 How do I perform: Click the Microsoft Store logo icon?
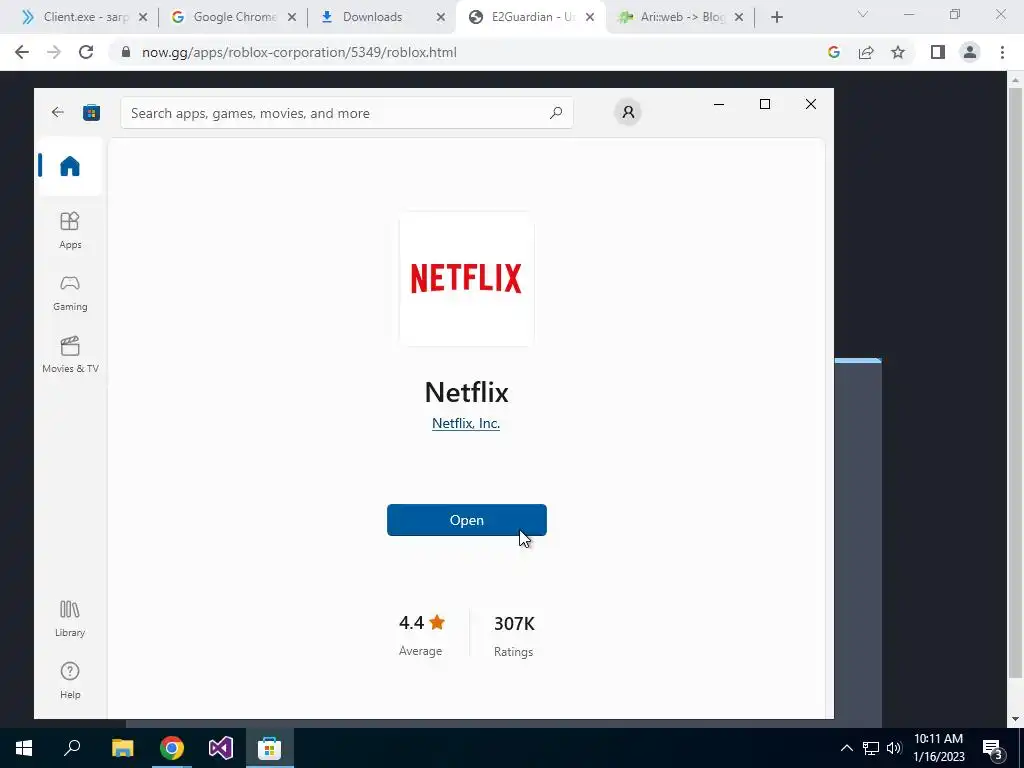pos(91,112)
